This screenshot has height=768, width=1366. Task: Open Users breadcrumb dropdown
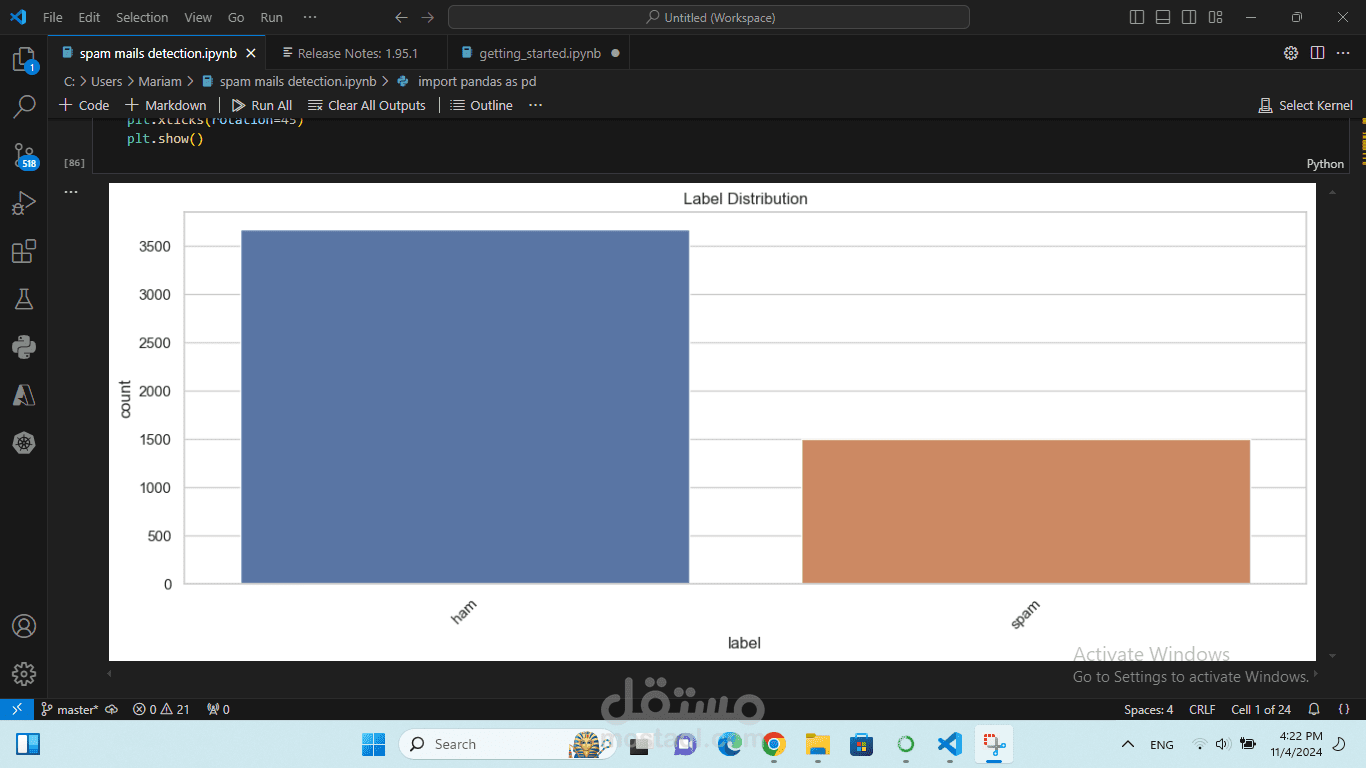[106, 81]
